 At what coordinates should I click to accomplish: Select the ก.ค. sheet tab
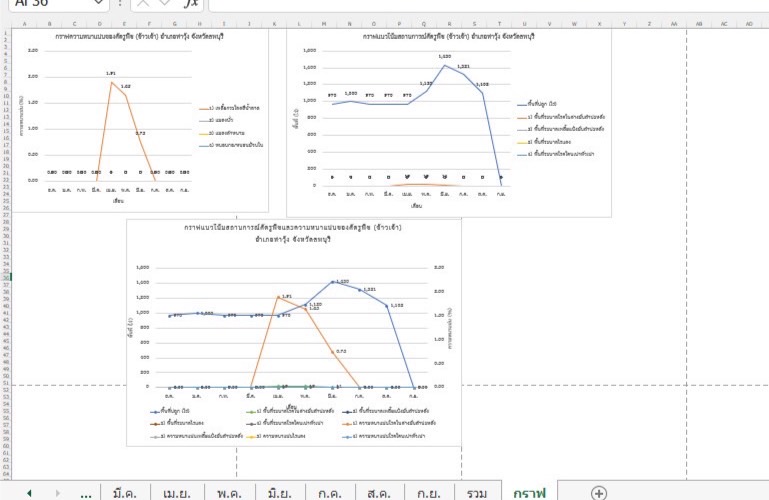point(330,492)
